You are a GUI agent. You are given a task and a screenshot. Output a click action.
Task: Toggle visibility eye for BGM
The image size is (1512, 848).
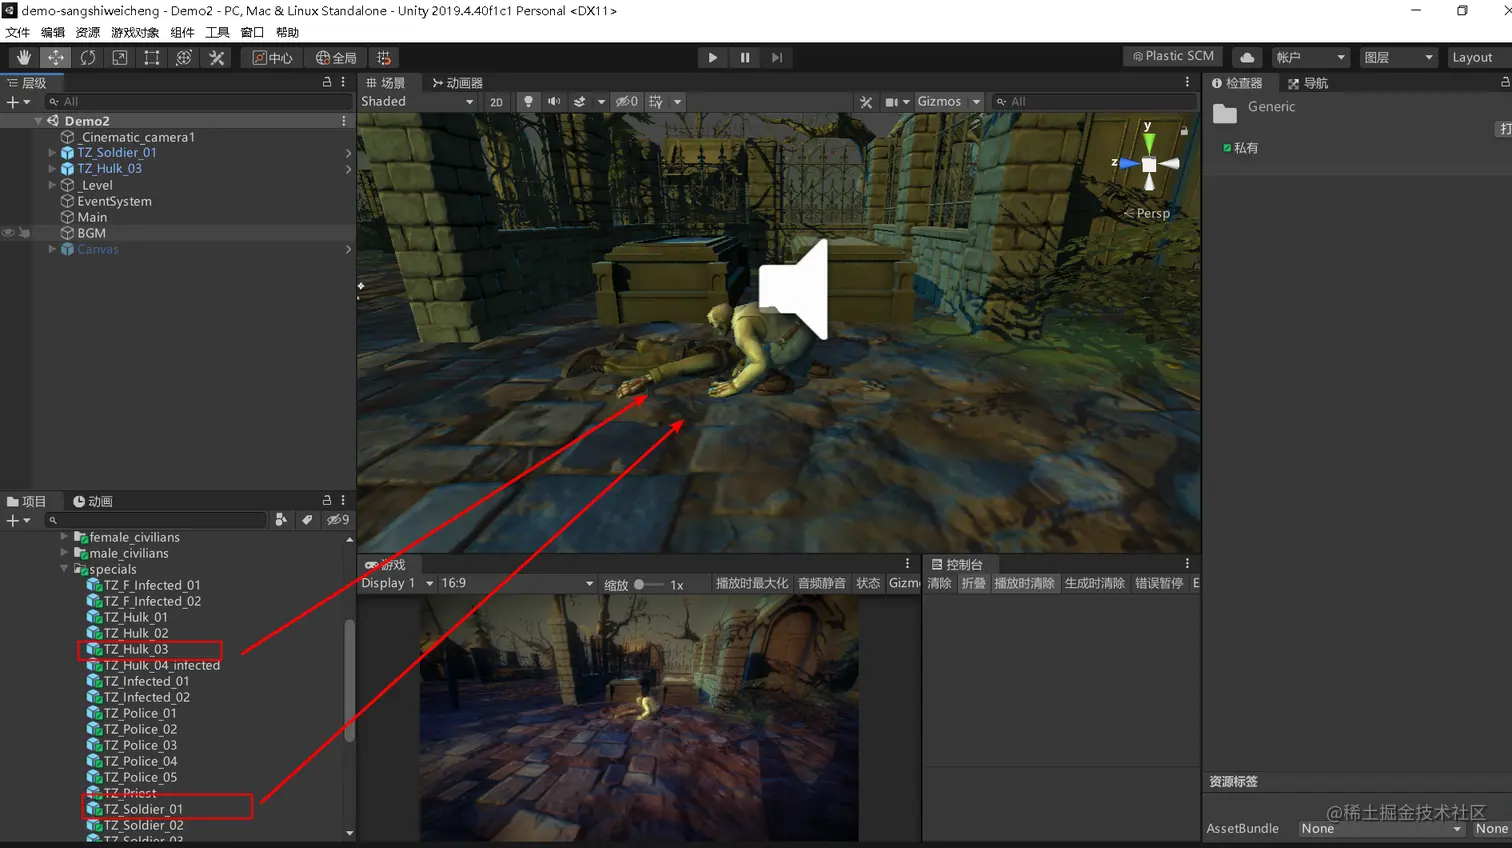pos(8,233)
